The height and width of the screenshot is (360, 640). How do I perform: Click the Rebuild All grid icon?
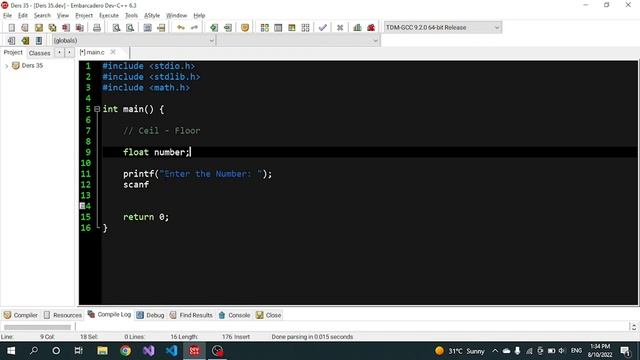coord(305,28)
